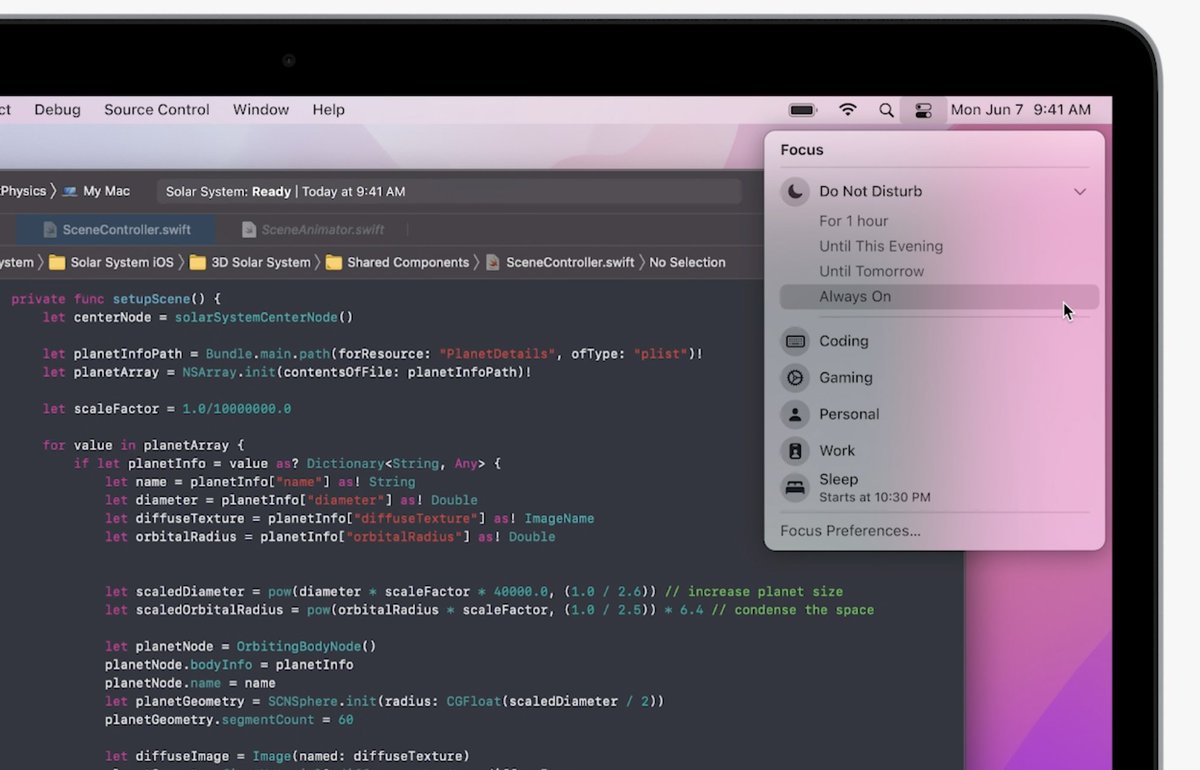
Task: Click OrbitingBodyNode() in code
Action: tap(306, 646)
